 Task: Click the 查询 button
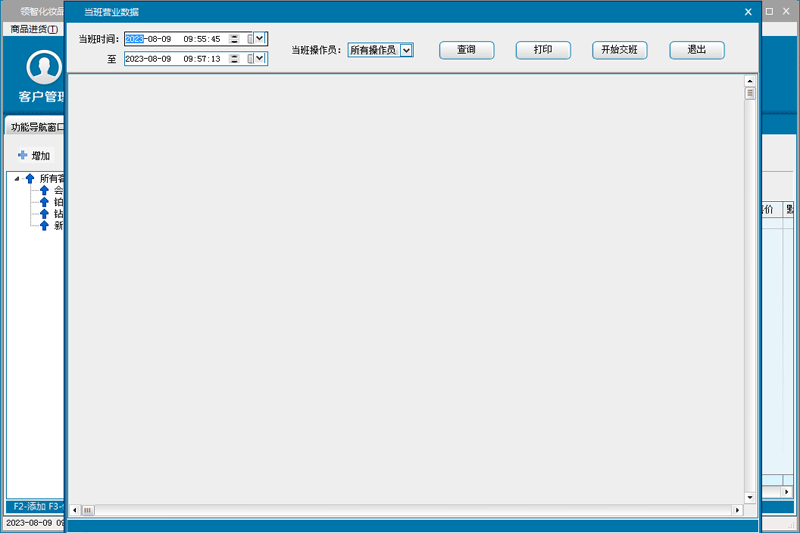[466, 50]
